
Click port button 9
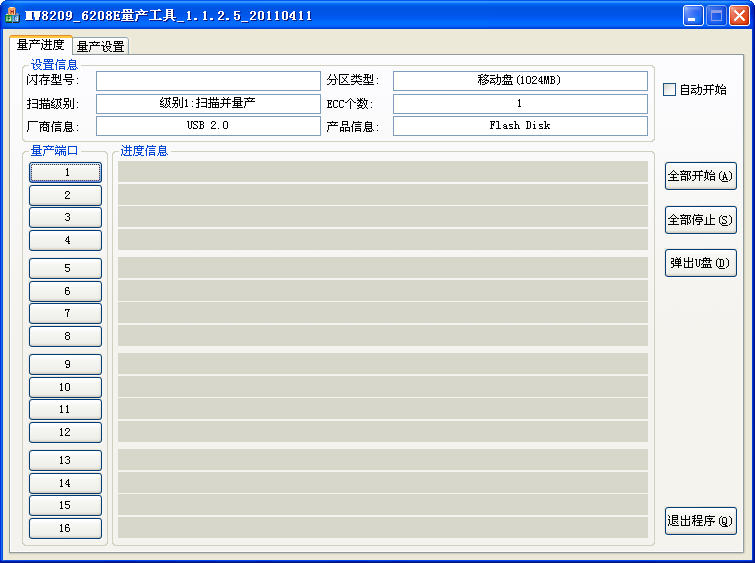click(x=66, y=364)
